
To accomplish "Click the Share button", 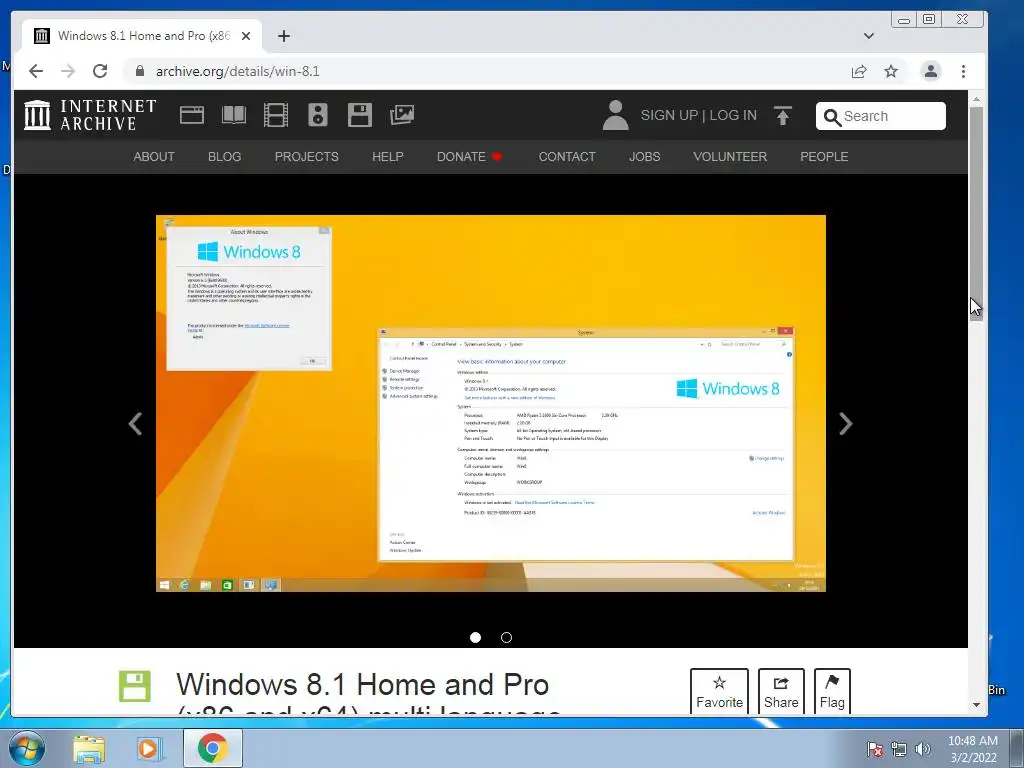I will [781, 692].
